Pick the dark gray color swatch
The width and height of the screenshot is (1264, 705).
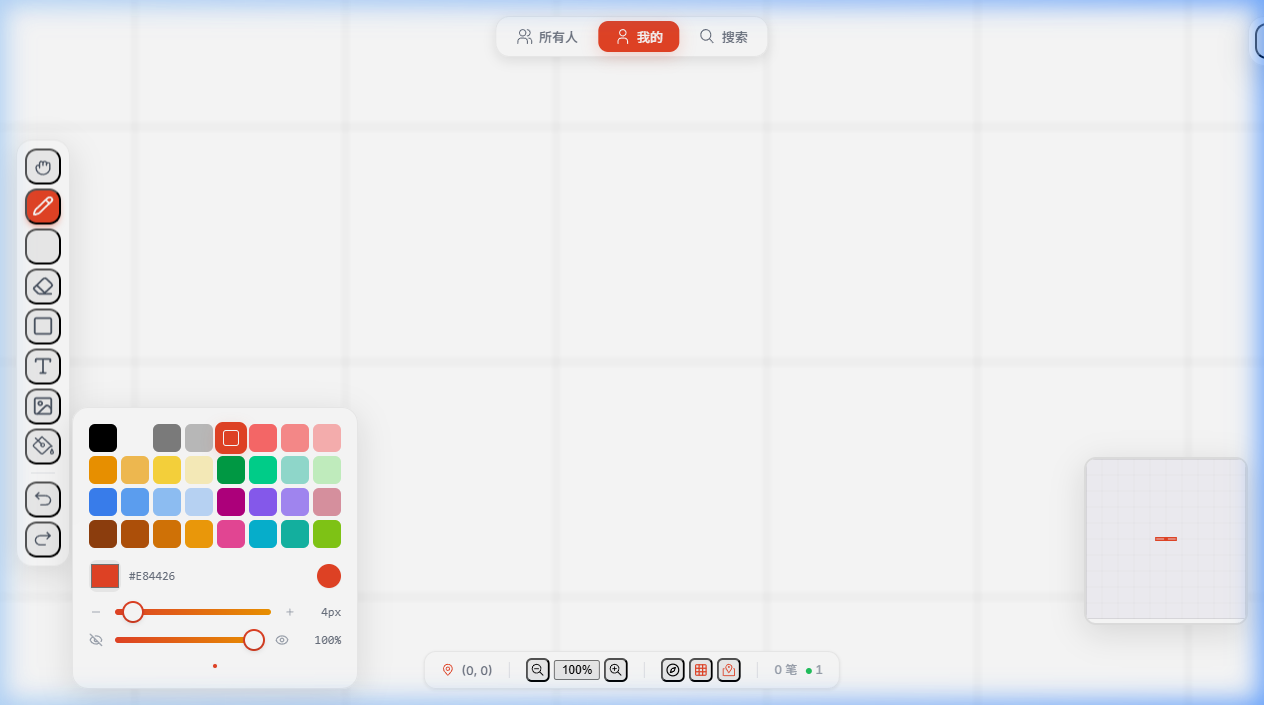[167, 438]
